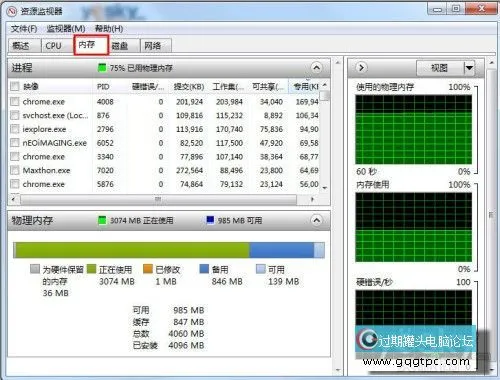Screen dimensions: 500x380
Task: Open the 文件(F) menu
Action: point(24,29)
